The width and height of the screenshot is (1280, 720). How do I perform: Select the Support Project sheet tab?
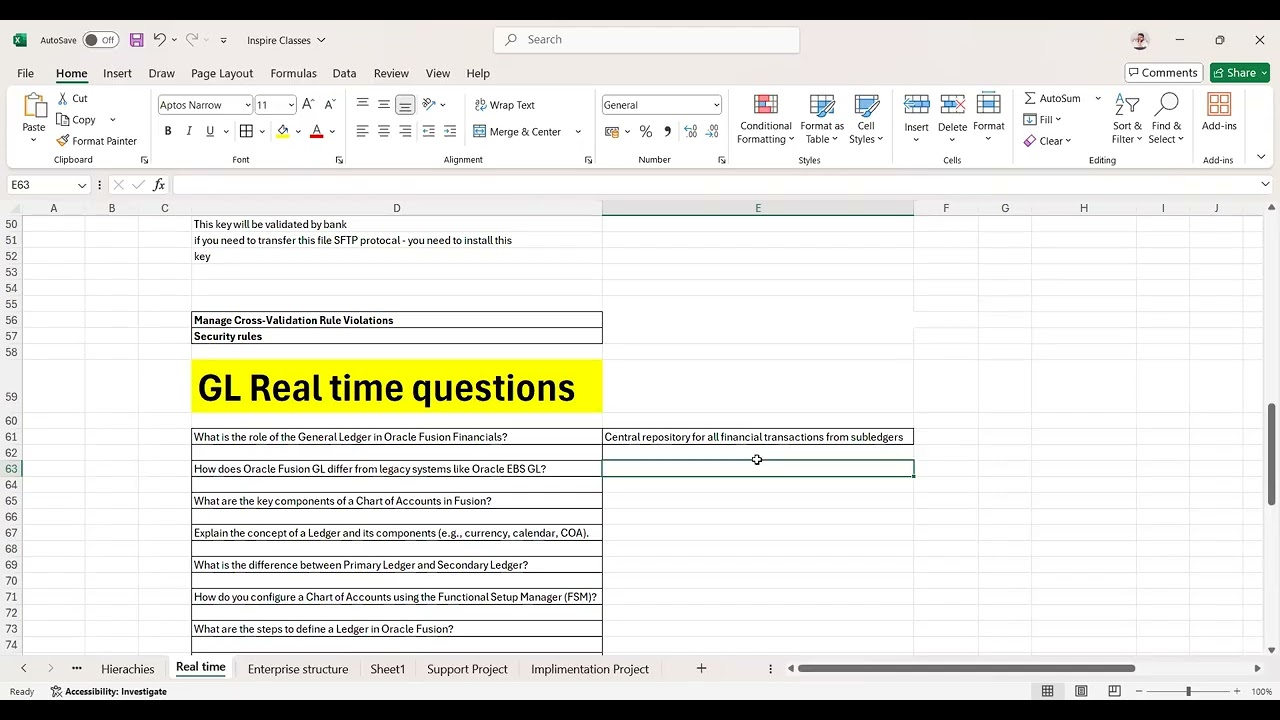[x=467, y=669]
